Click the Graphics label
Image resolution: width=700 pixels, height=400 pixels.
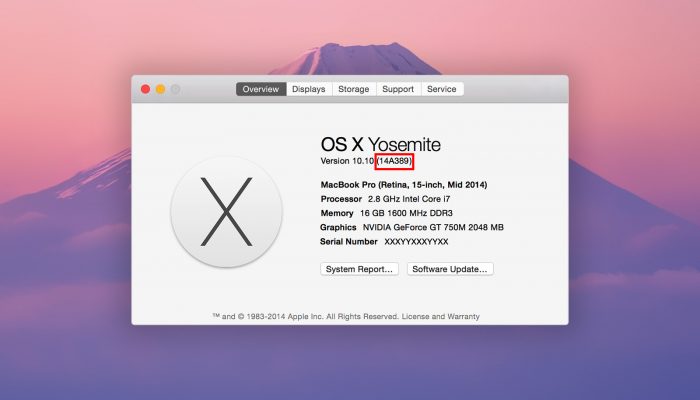point(338,227)
